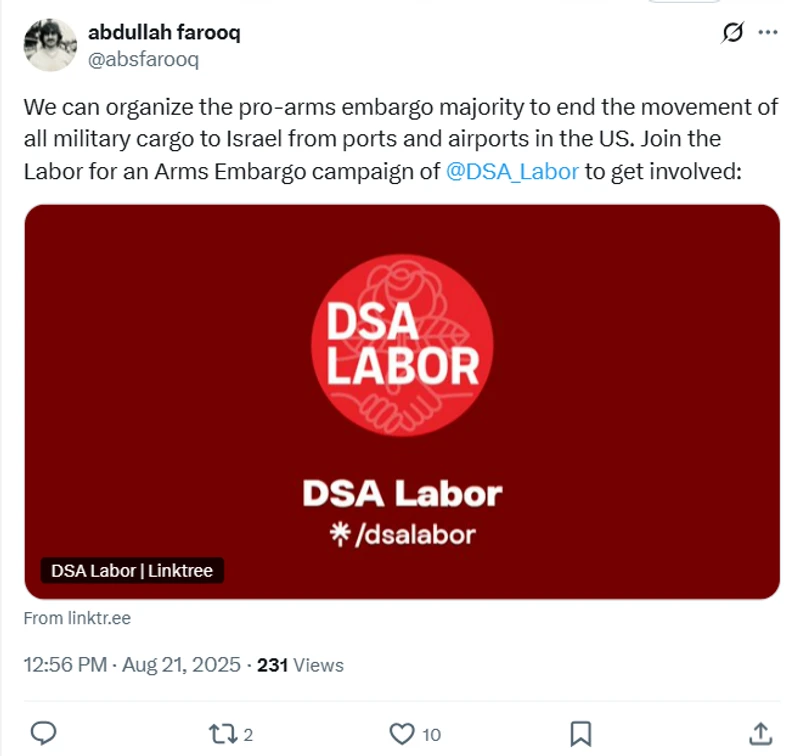Open the abdullah farooq display name link
The image size is (800, 756).
pyautogui.click(x=164, y=32)
